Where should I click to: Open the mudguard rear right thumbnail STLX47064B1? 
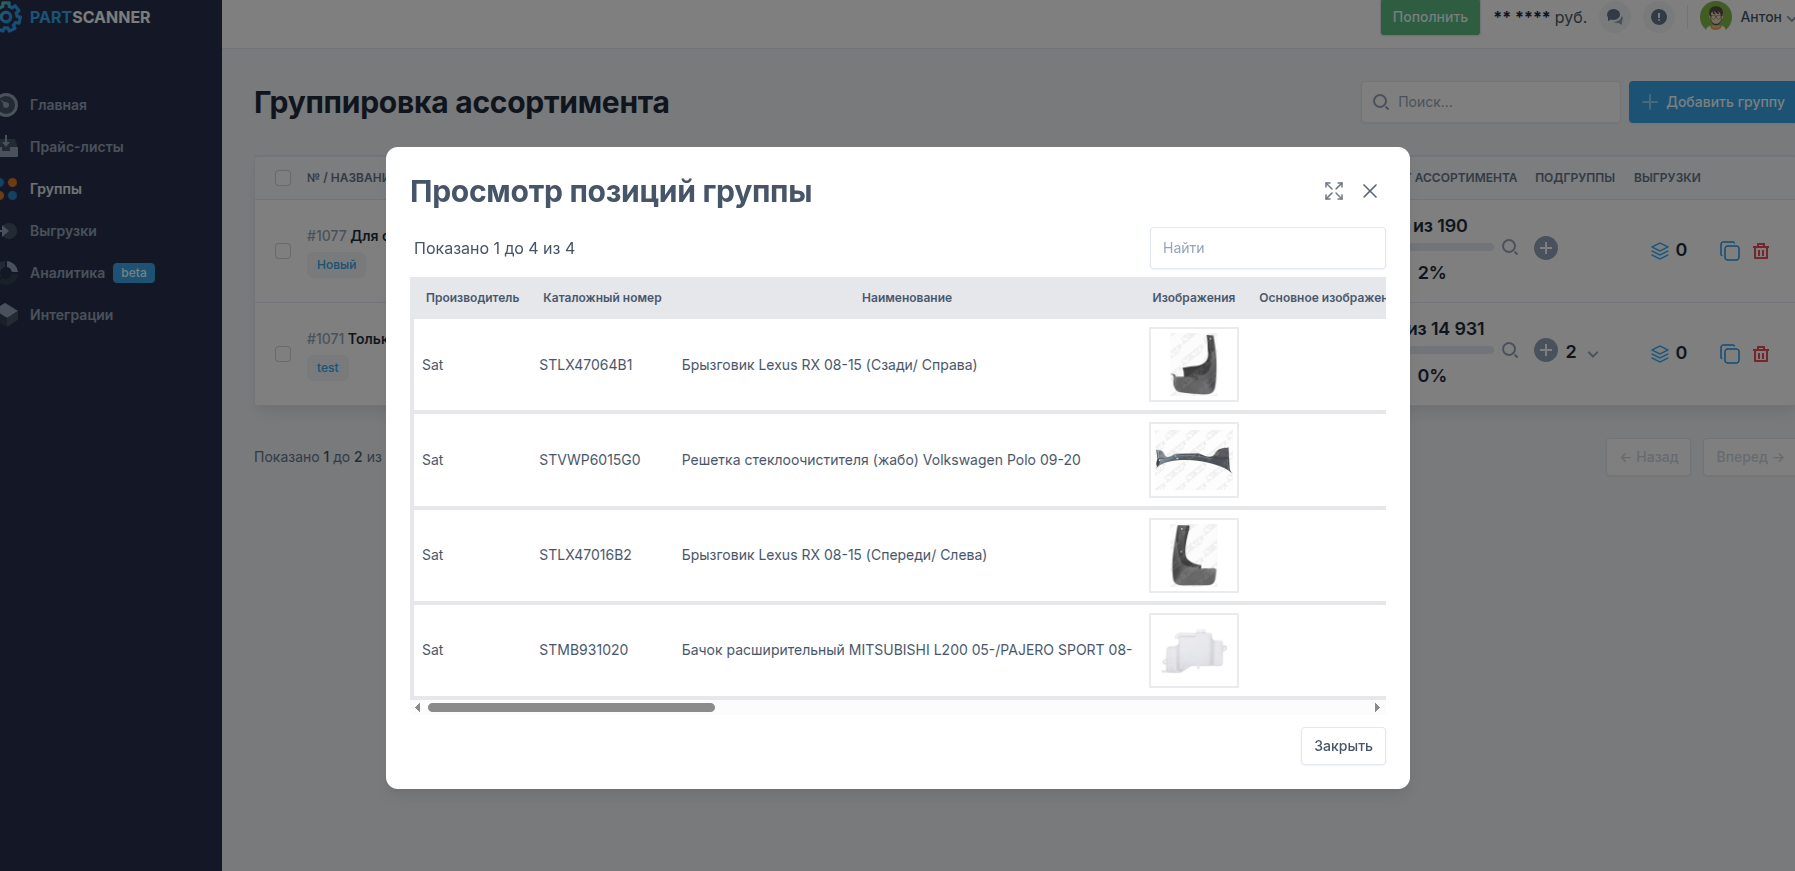pyautogui.click(x=1194, y=365)
